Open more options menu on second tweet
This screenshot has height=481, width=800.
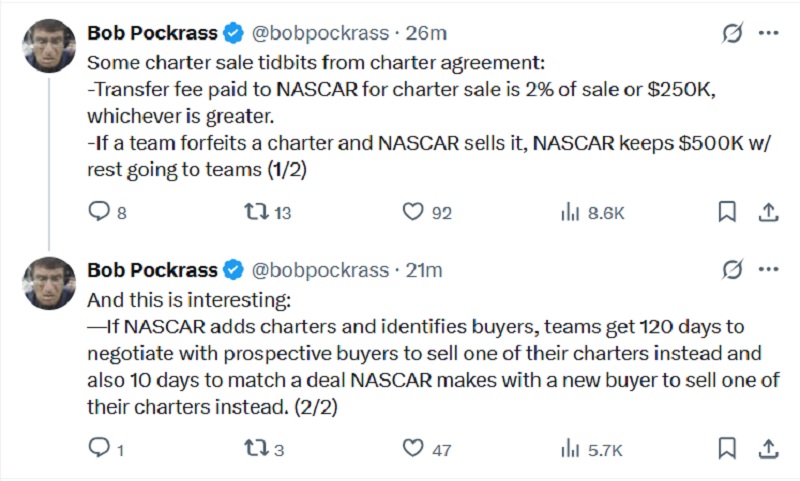pos(768,270)
